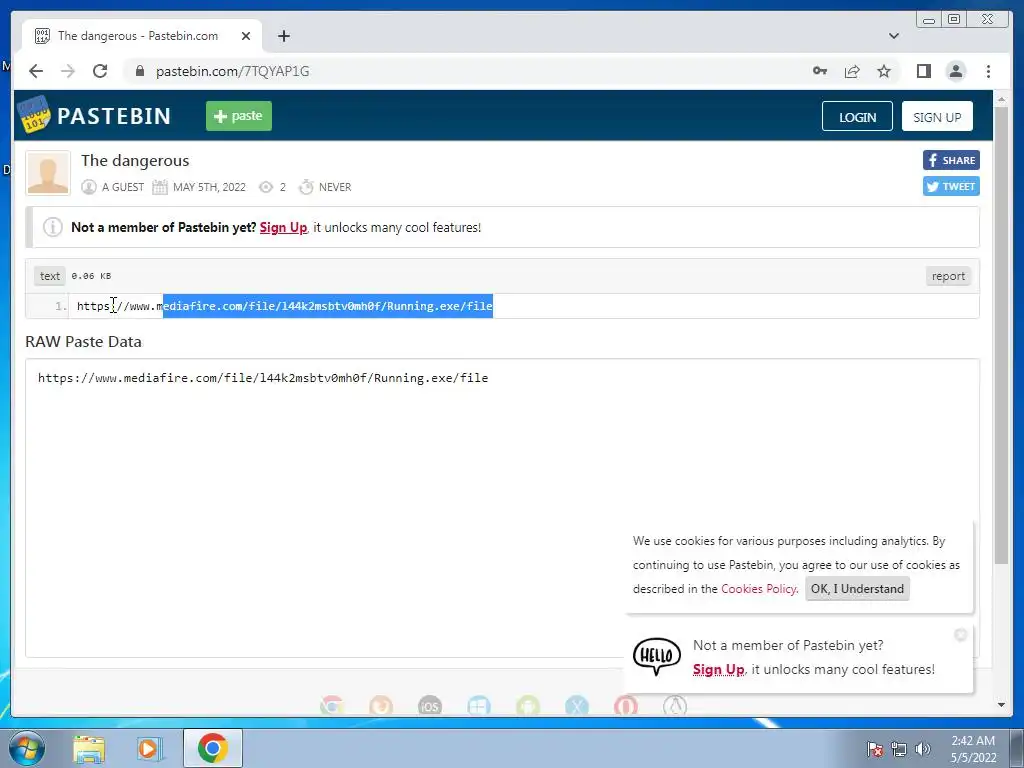Click the MAY 5TH, 2022 date
The image size is (1024, 768).
click(x=209, y=187)
